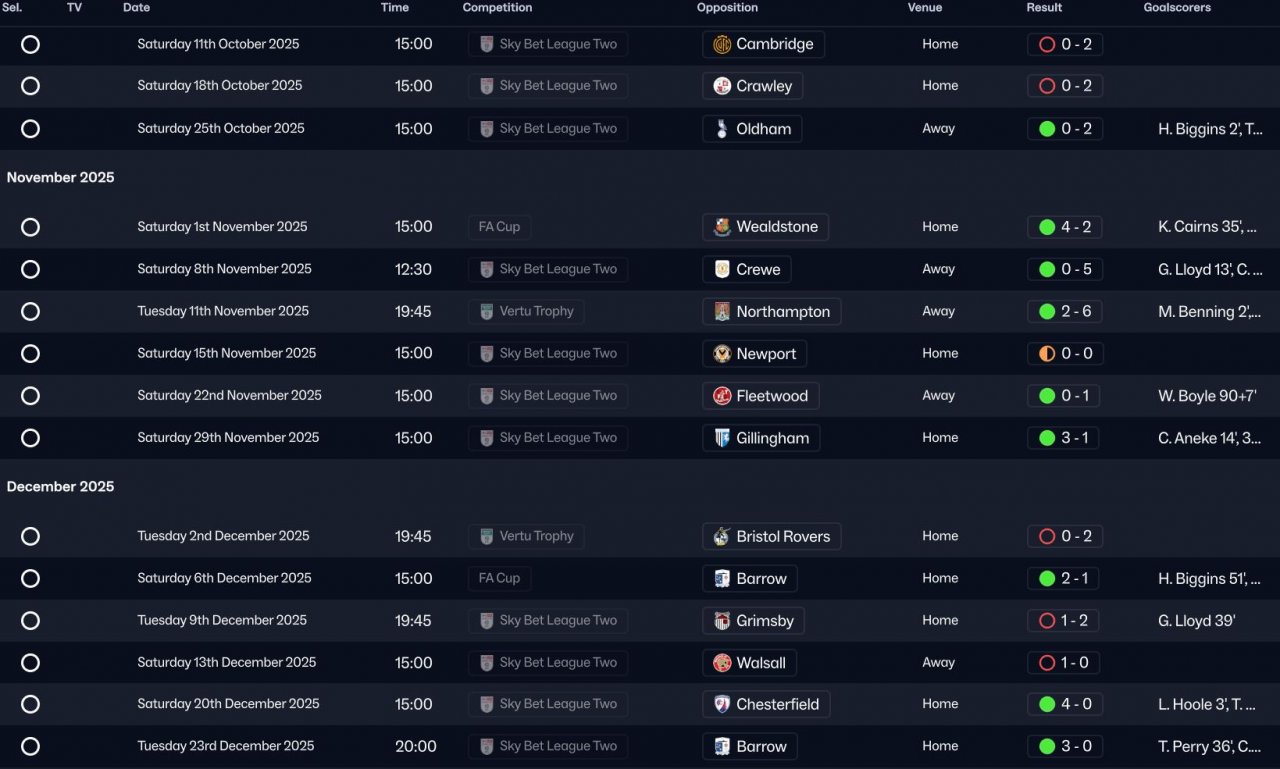Open the 4 - 2 Wealdstone result

click(1075, 227)
